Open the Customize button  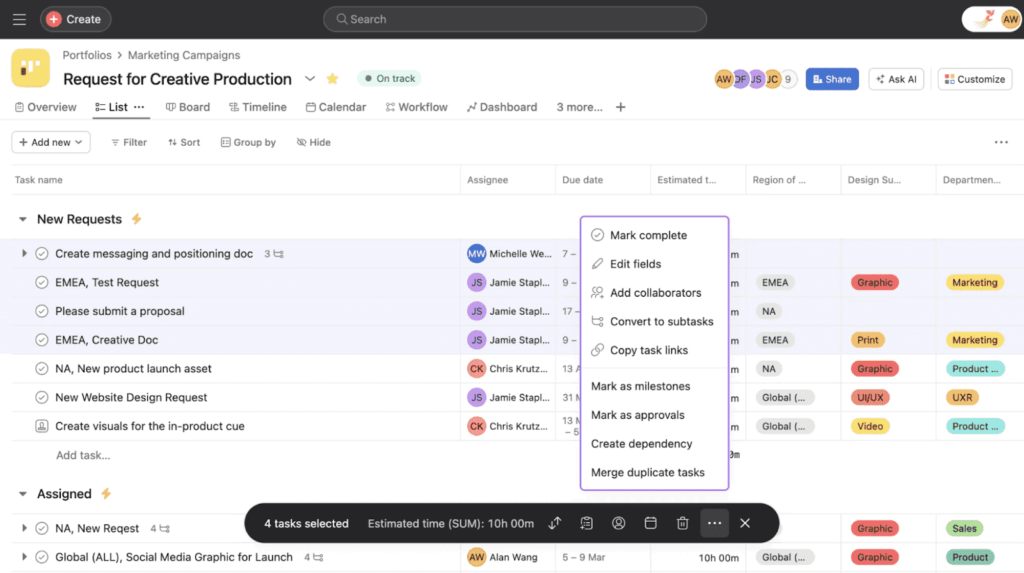[x=974, y=79]
